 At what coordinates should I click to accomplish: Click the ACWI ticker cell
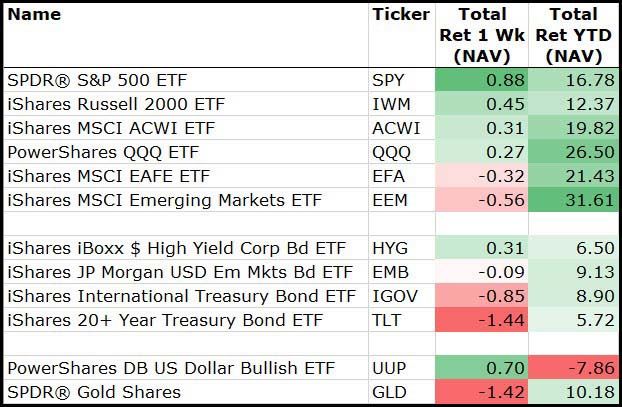pos(396,128)
